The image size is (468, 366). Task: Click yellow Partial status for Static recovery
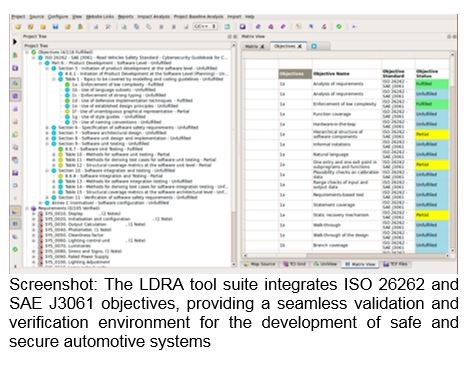point(432,215)
